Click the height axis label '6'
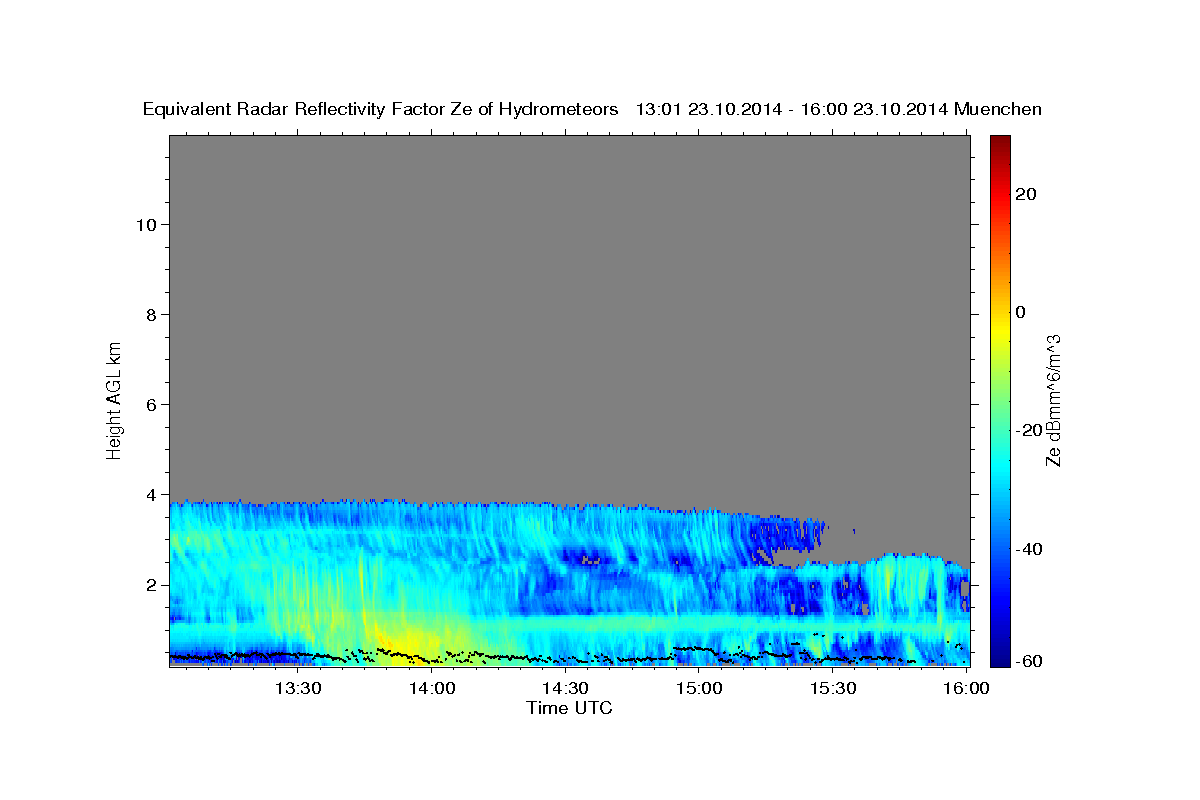 151,404
